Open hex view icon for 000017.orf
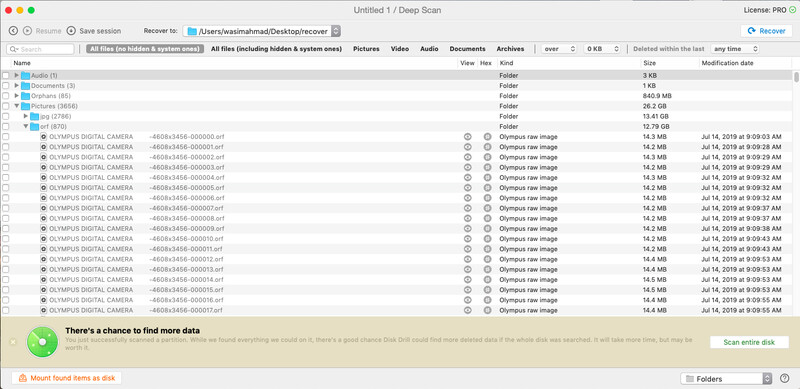 click(x=487, y=310)
